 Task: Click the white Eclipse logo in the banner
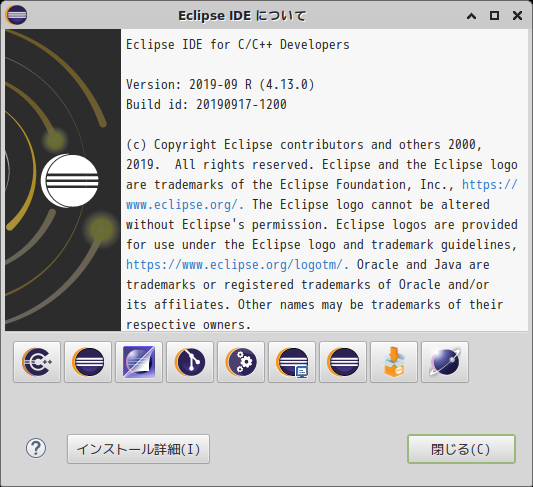pos(70,181)
